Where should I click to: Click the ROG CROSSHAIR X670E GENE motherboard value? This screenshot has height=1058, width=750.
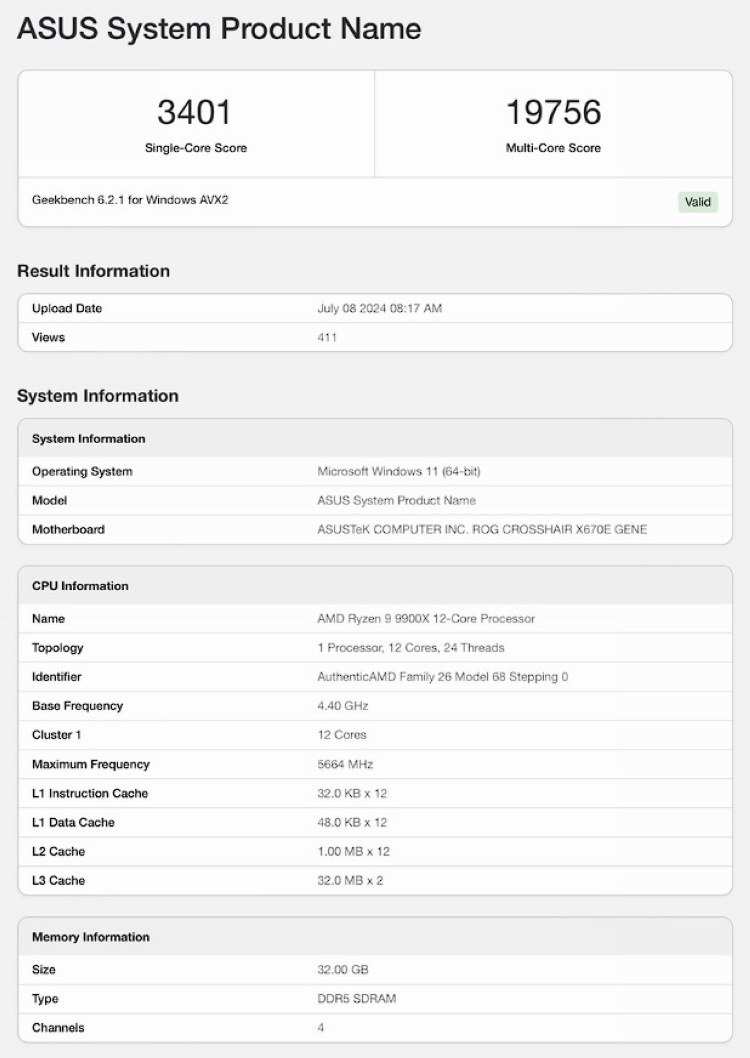click(481, 530)
